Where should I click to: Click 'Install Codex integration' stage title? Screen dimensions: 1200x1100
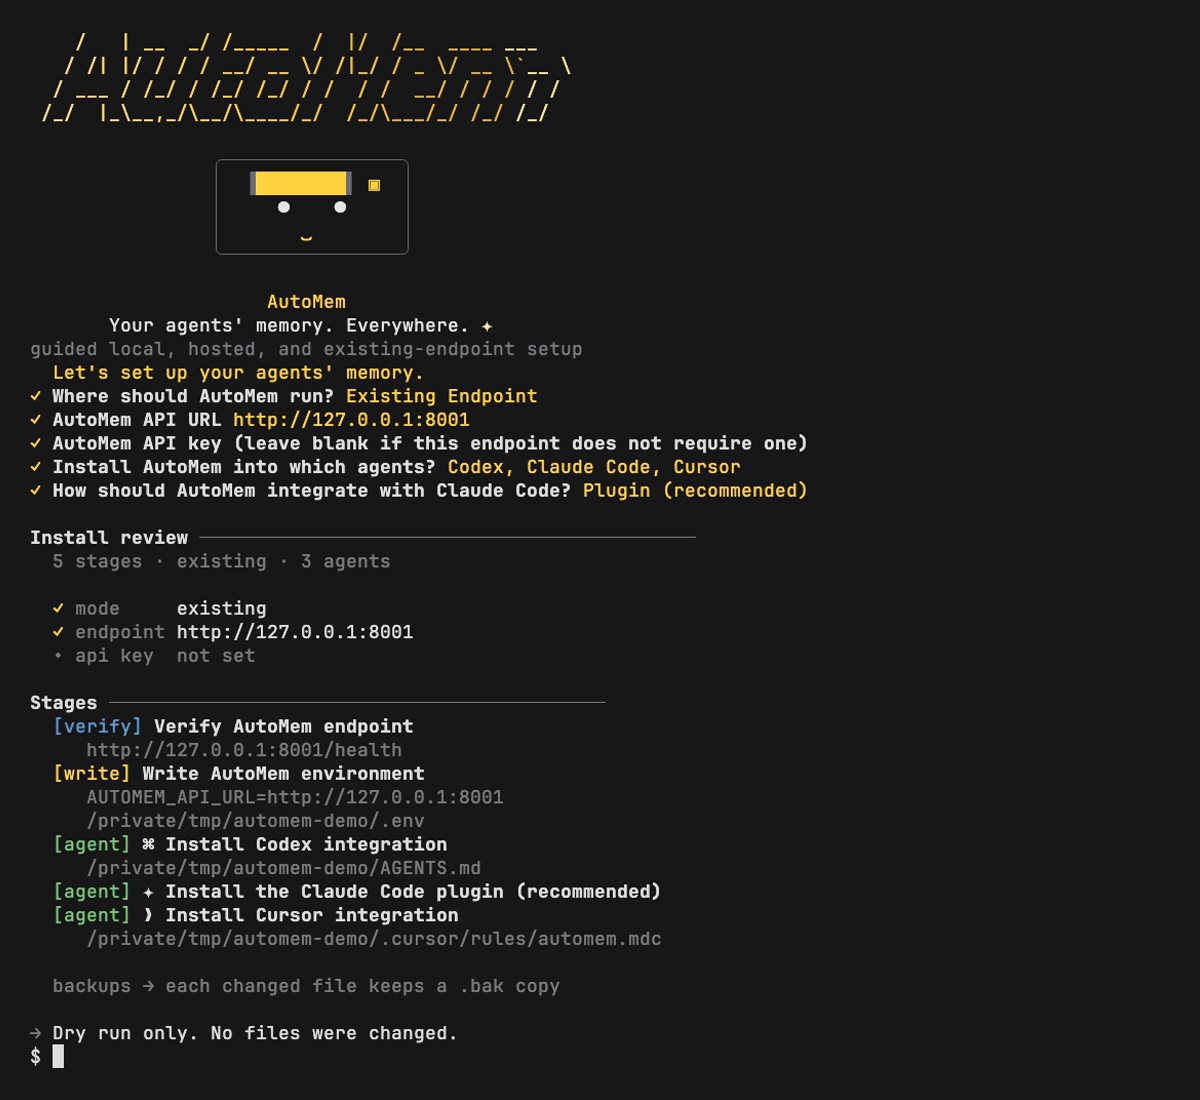pyautogui.click(x=306, y=845)
